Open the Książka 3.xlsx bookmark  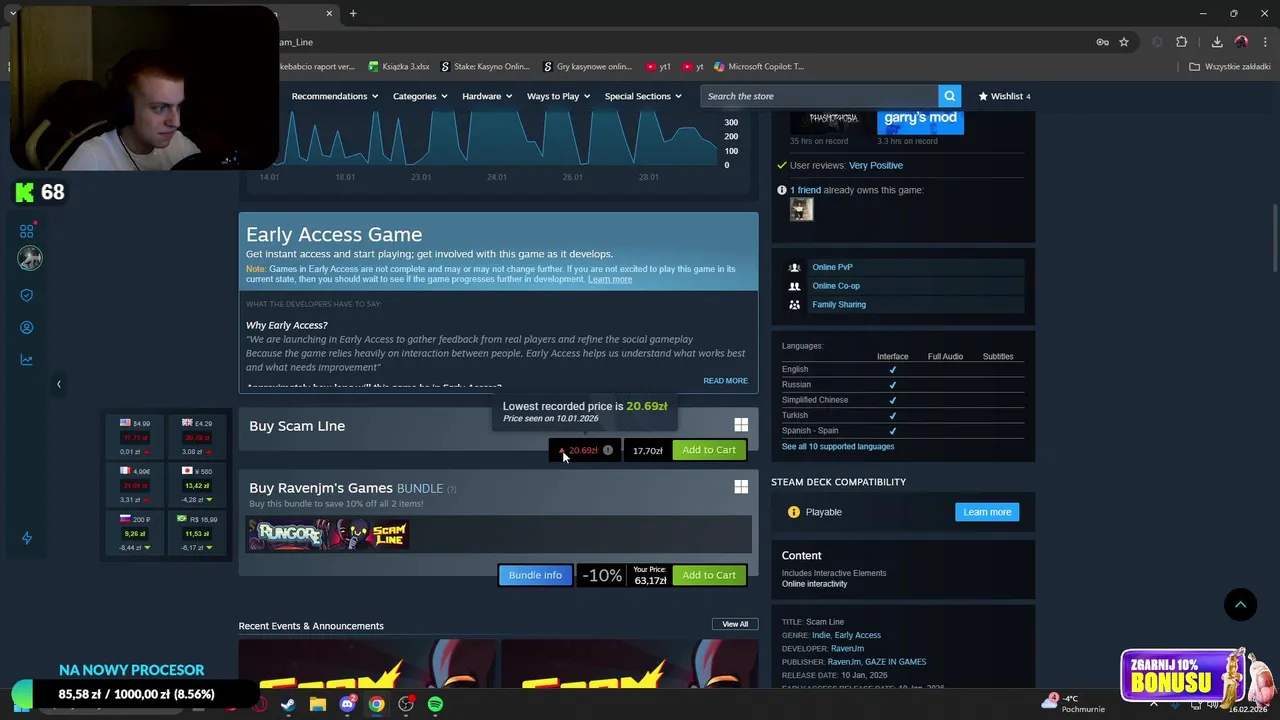pyautogui.click(x=398, y=67)
